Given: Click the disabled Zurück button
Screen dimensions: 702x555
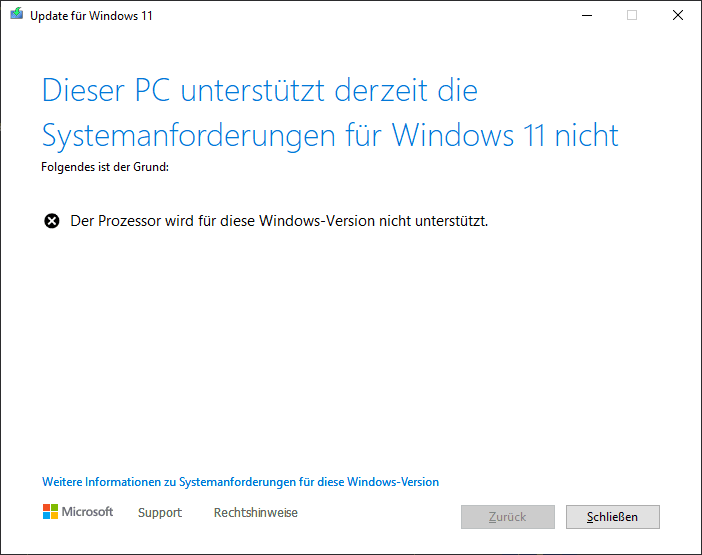Looking at the screenshot, I should [x=508, y=517].
